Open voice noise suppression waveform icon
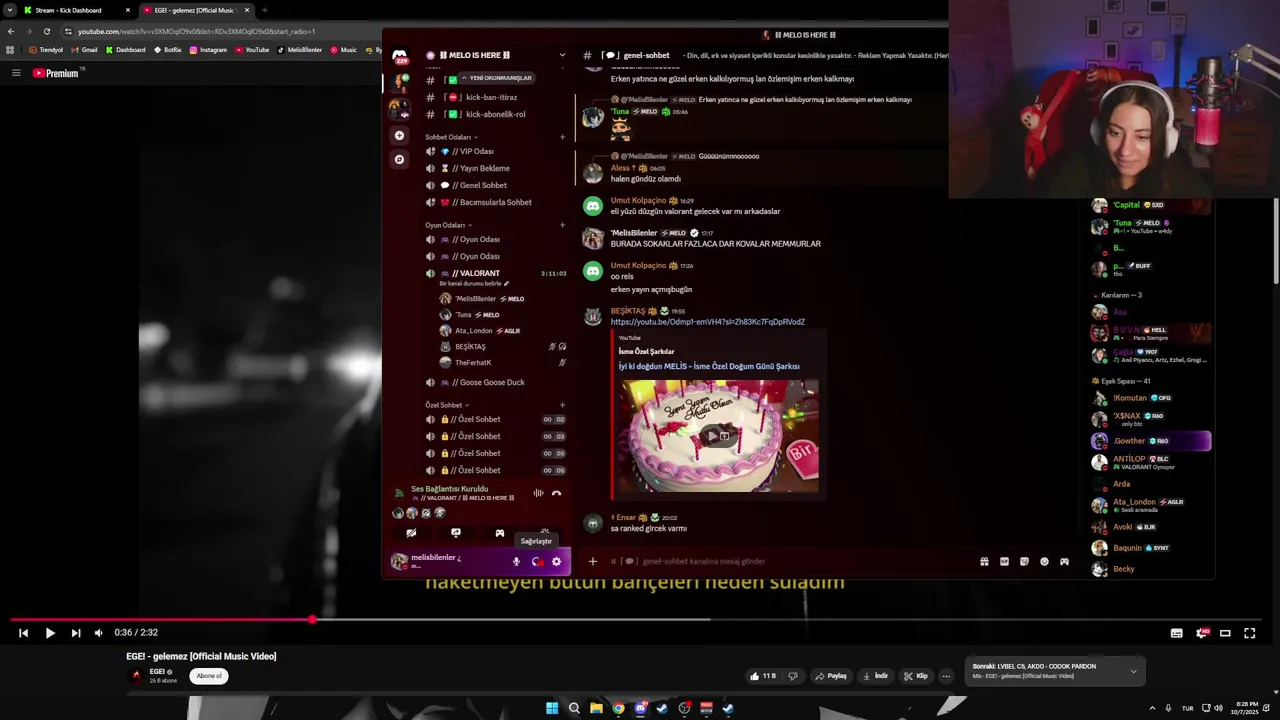Screen dimensions: 1280x720 (538, 492)
